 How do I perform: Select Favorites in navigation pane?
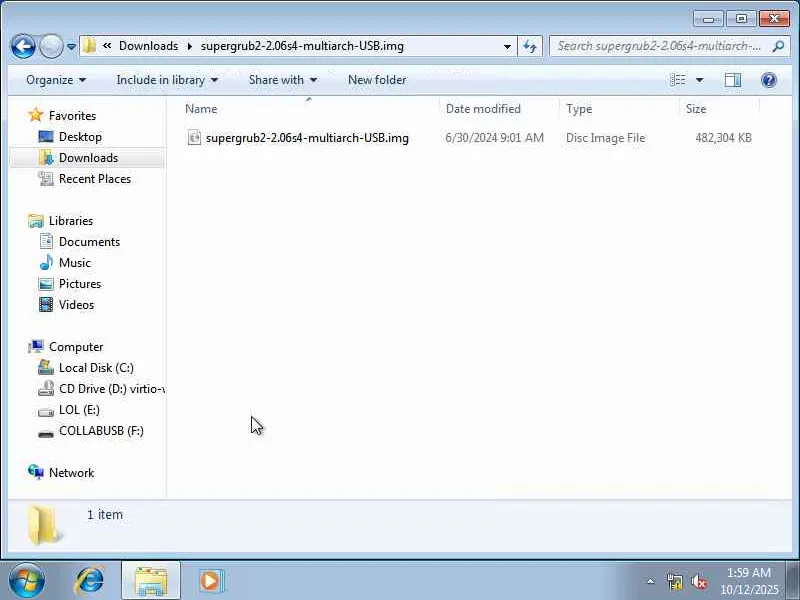pos(72,116)
